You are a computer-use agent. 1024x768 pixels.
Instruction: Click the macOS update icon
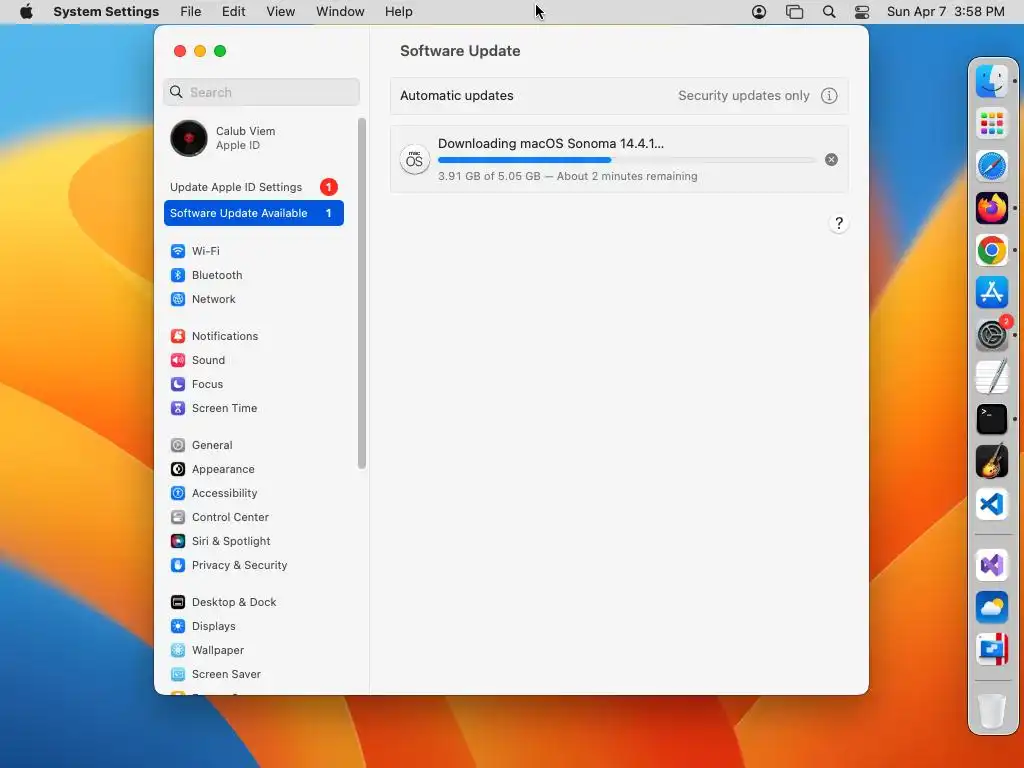[414, 160]
